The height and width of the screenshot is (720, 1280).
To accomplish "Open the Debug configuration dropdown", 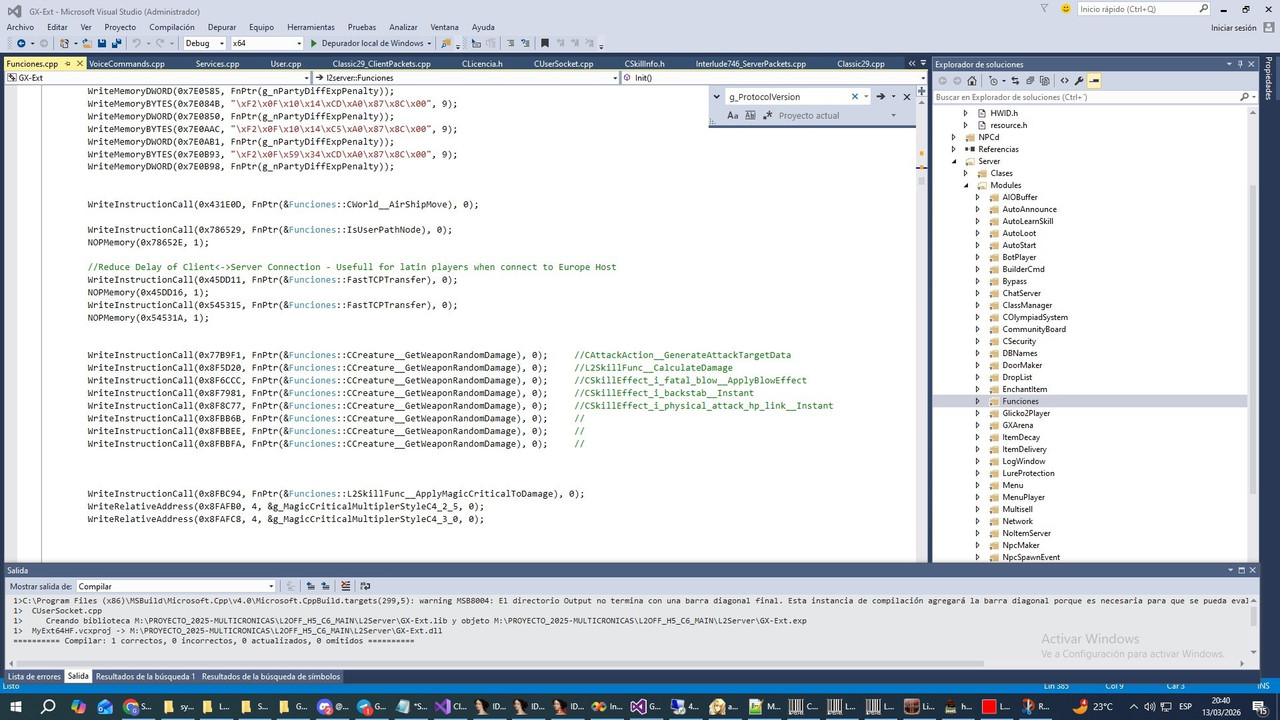I will [x=204, y=43].
